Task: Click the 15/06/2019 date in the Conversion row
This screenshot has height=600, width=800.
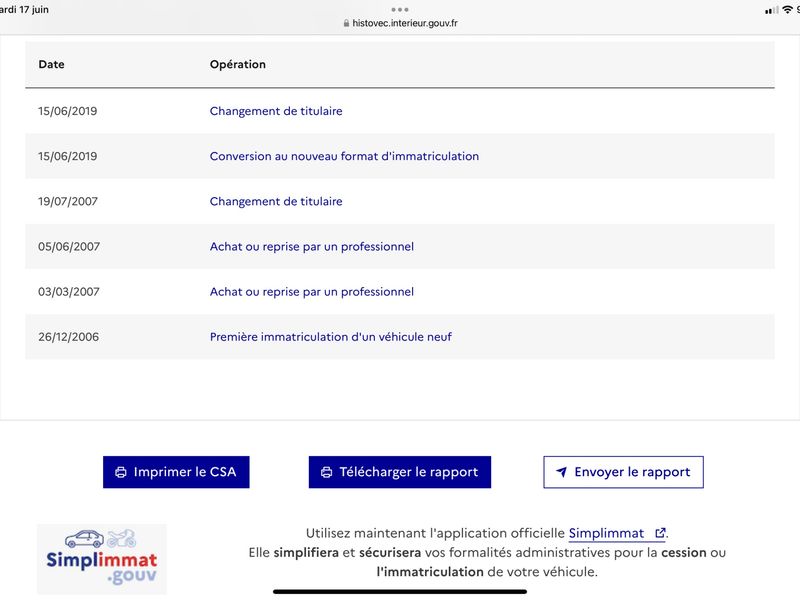Action: 67,156
